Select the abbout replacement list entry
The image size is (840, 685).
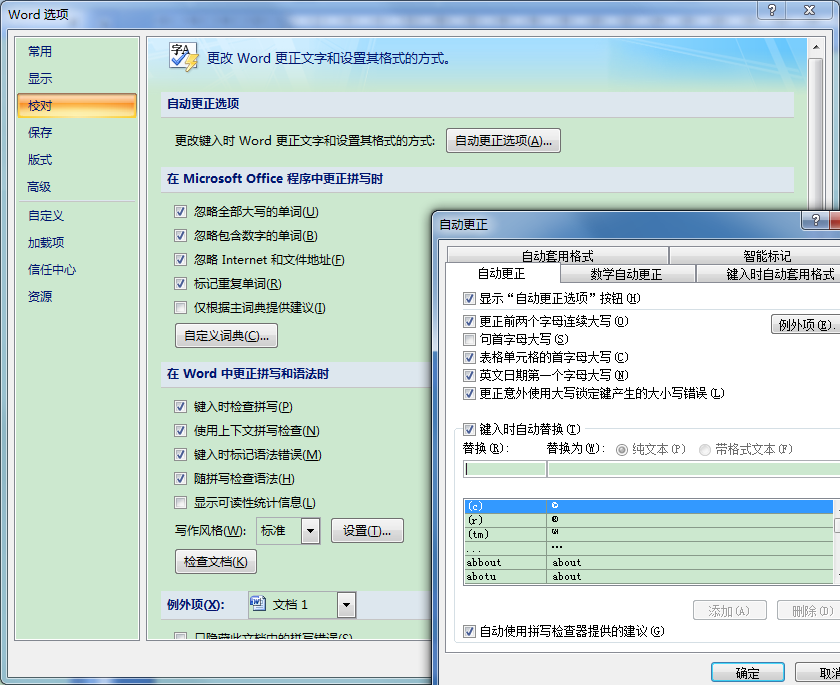[x=504, y=562]
